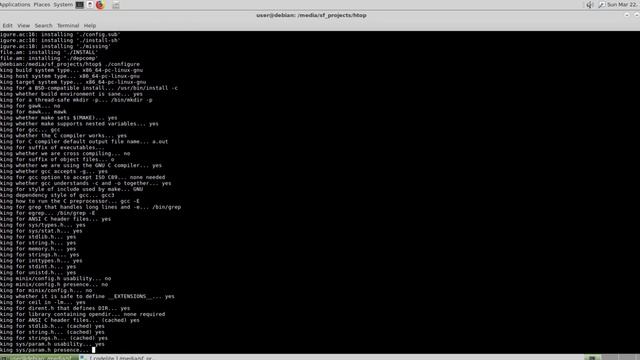Open the terminal Help menu
640x360 pixels.
tap(90, 25)
